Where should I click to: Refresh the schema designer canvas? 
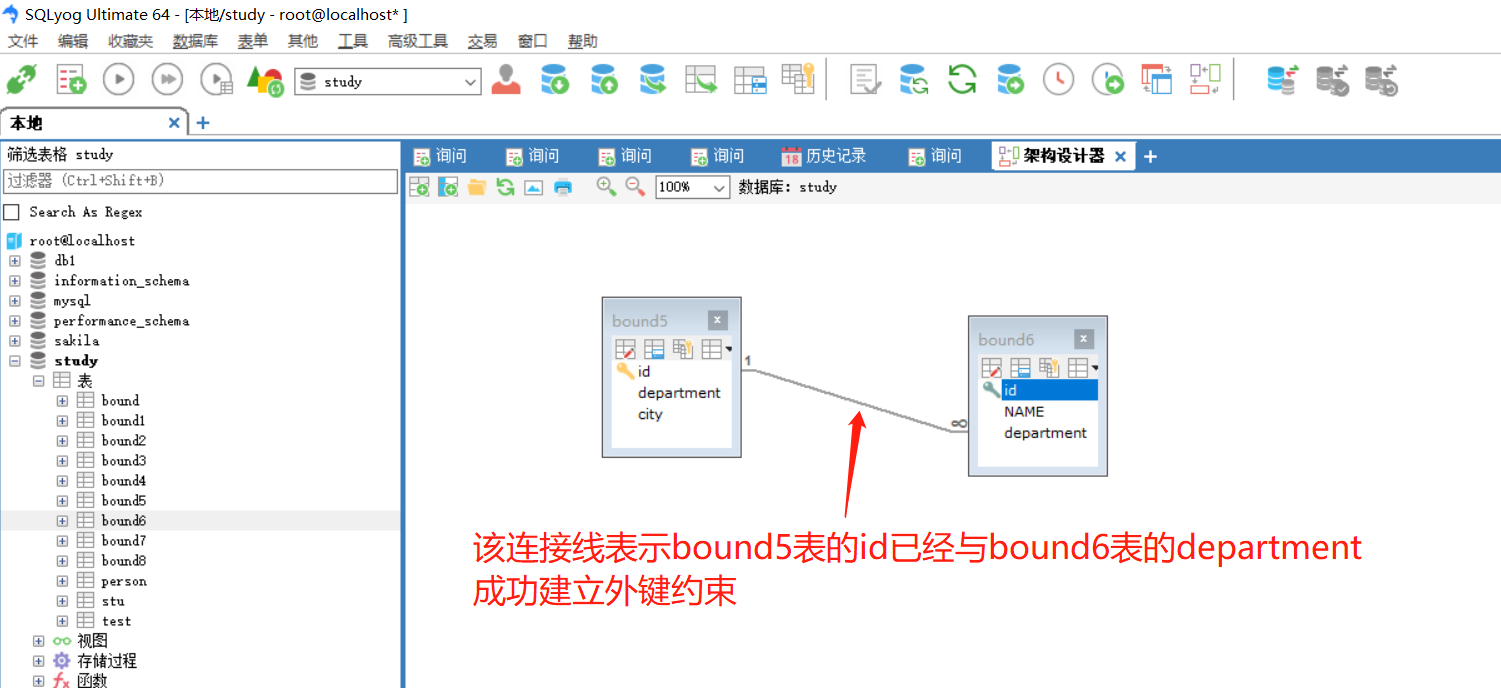[505, 187]
